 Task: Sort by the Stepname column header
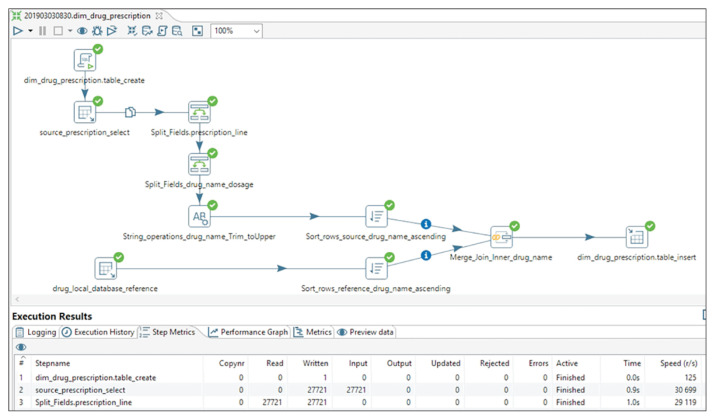click(53, 363)
